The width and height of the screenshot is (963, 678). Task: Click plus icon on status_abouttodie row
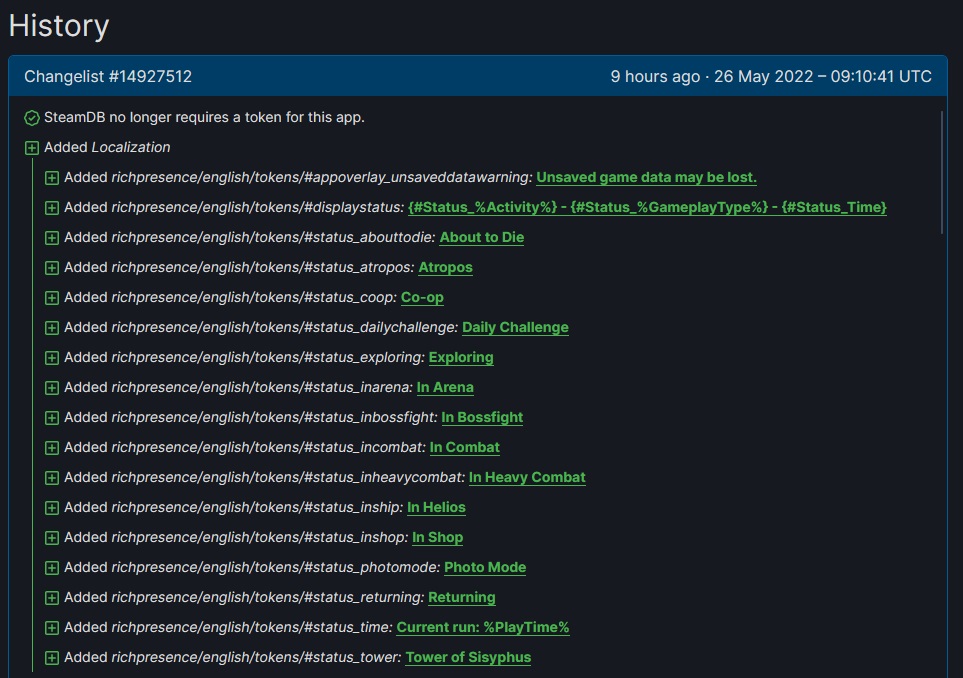52,238
